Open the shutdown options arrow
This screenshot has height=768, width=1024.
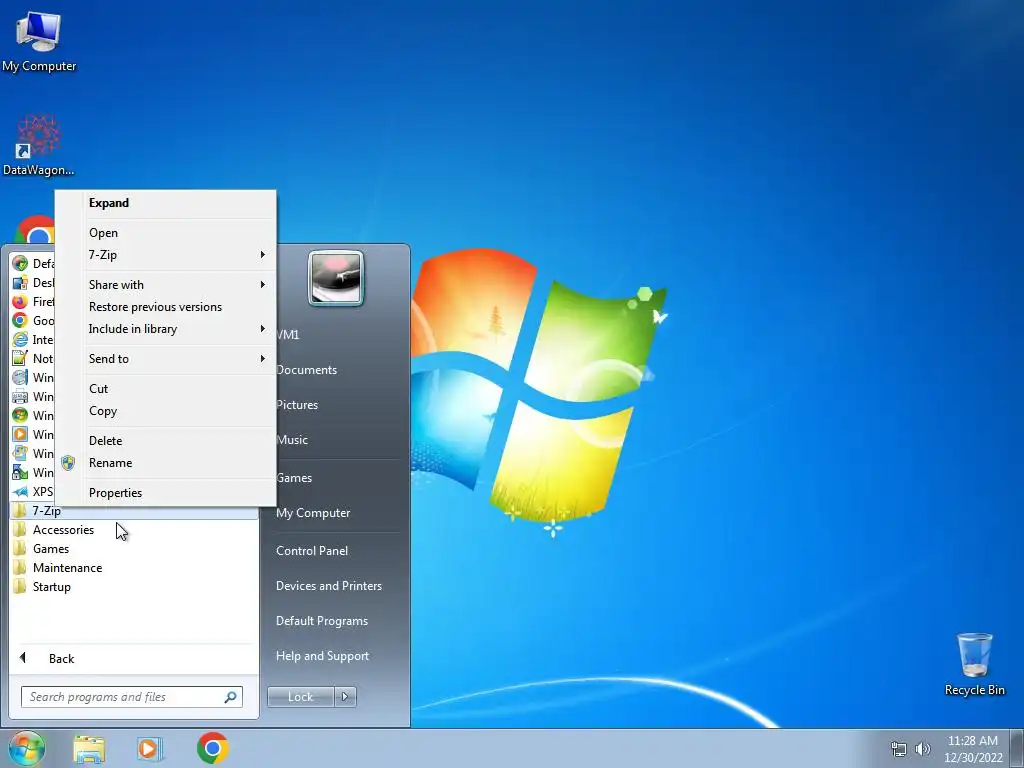345,697
